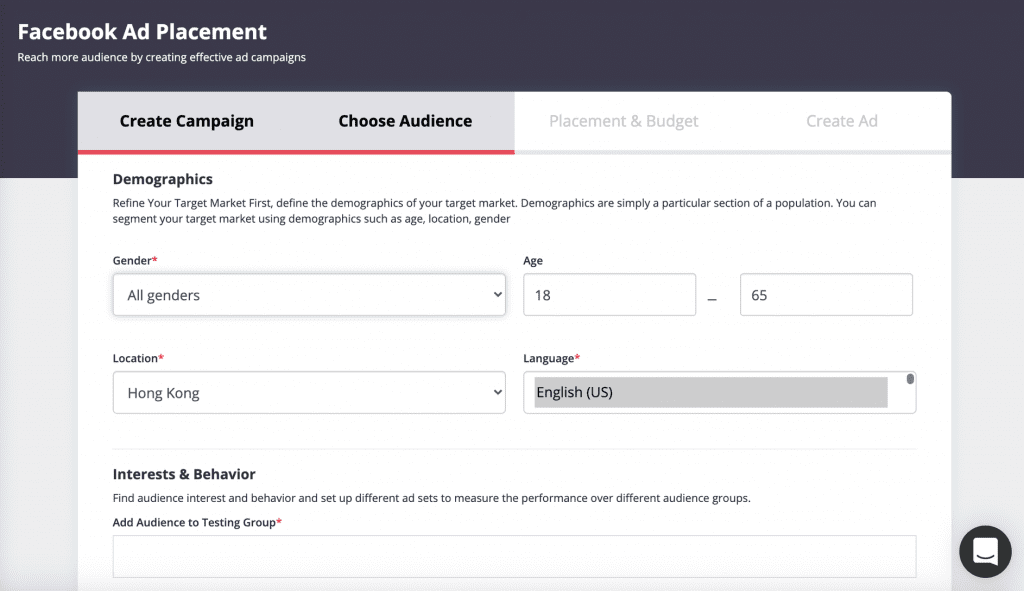Viewport: 1024px width, 591px height.
Task: Click the Facebook Ad Placement page title
Action: coord(142,31)
